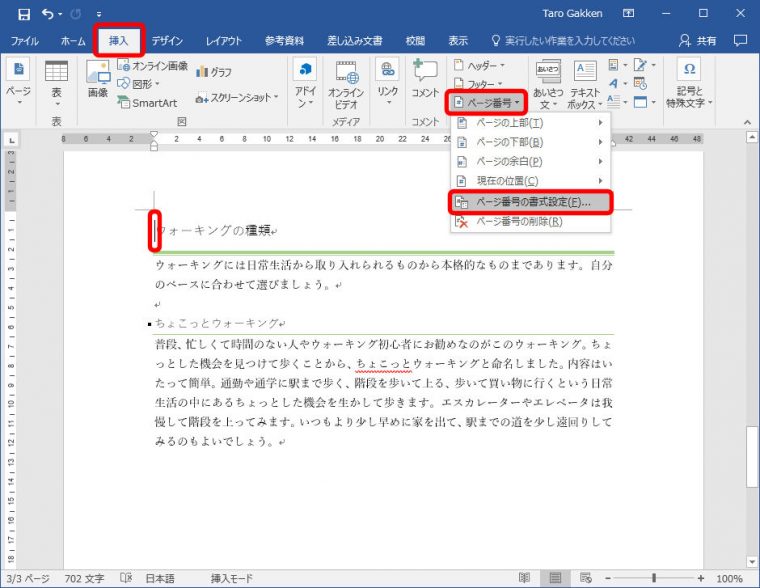Screen dimensions: 760x588
Task: Add a drop cap icon
Action: (x=617, y=102)
